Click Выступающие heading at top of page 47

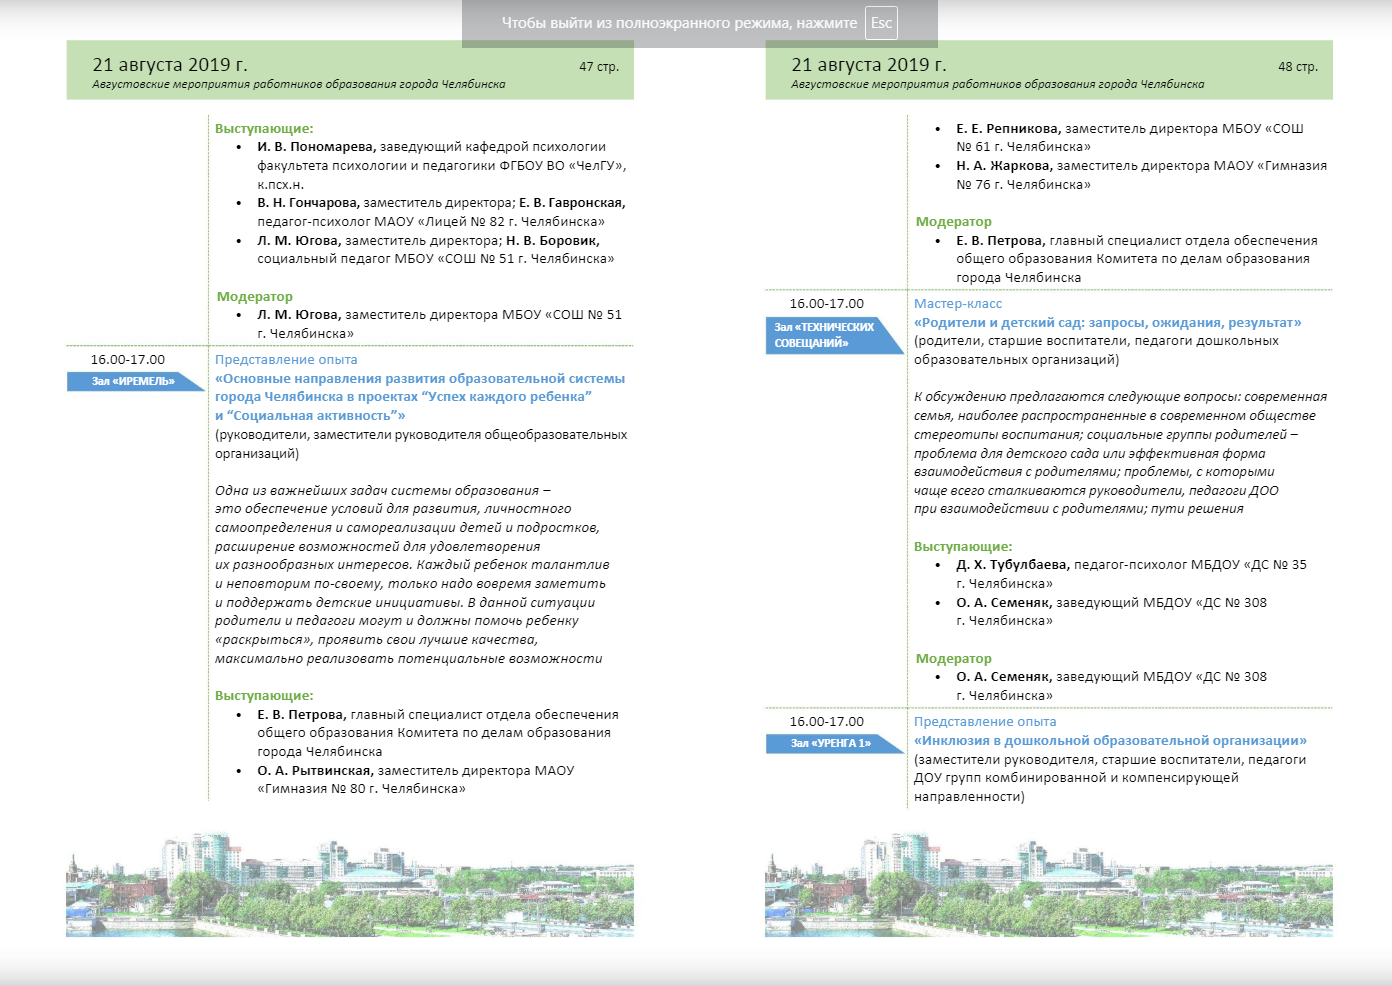tap(264, 129)
